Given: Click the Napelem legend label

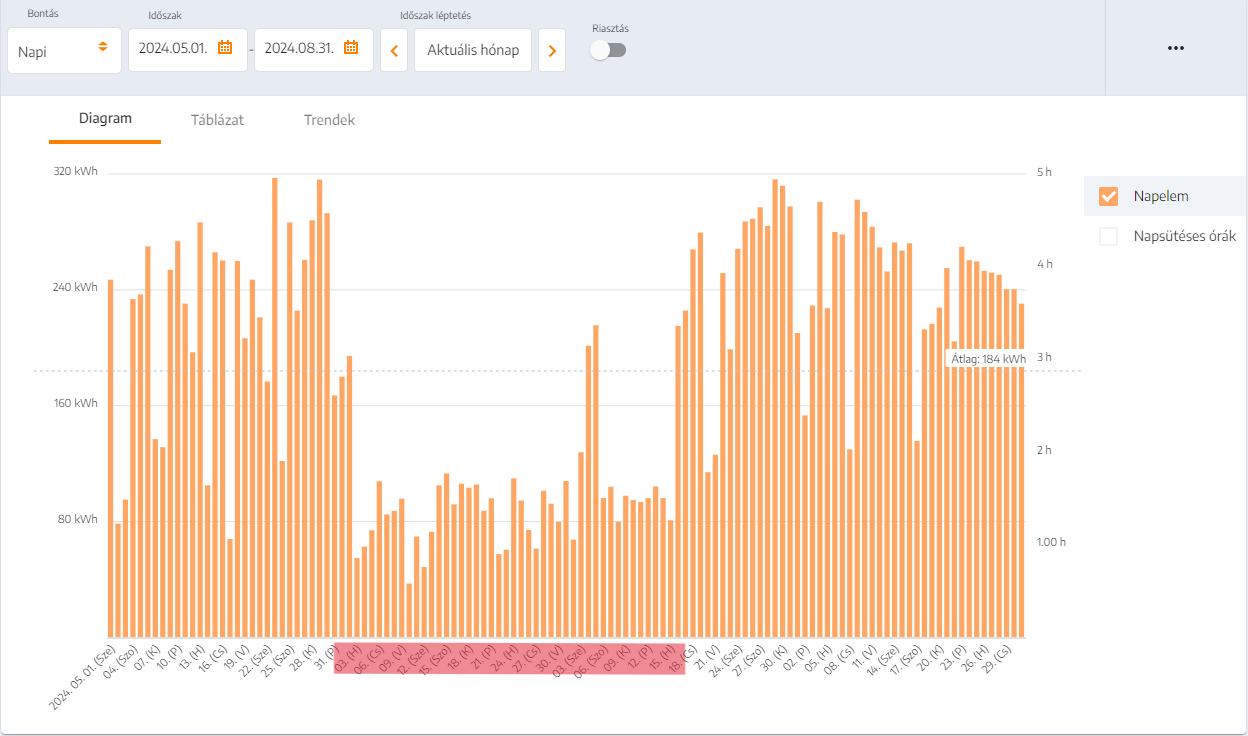Looking at the screenshot, I should (1160, 196).
